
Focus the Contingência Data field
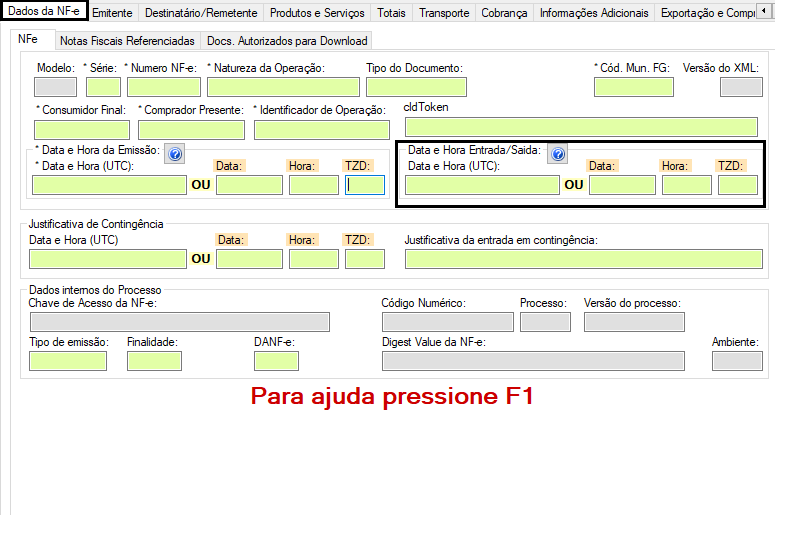249,259
